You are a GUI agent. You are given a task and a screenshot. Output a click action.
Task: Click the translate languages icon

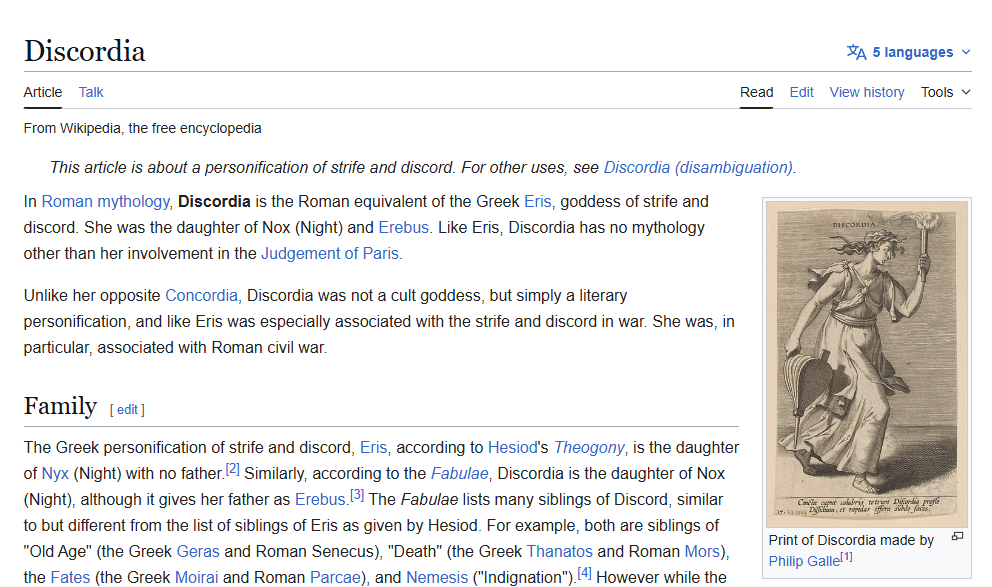tap(856, 52)
